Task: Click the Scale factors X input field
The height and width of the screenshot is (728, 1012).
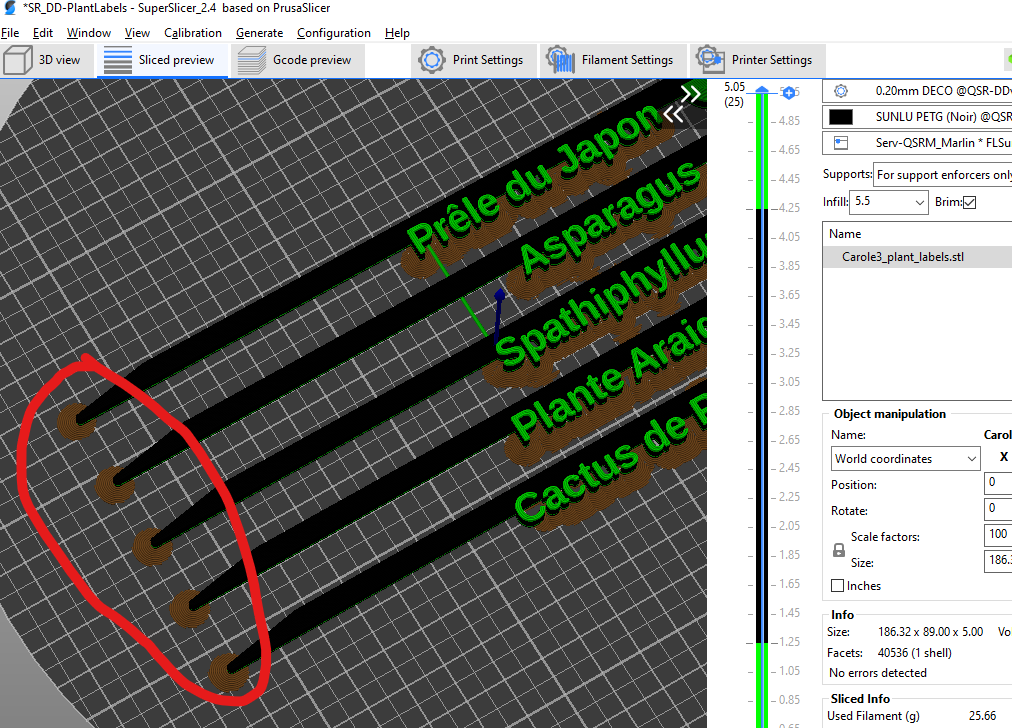Action: pos(998,534)
